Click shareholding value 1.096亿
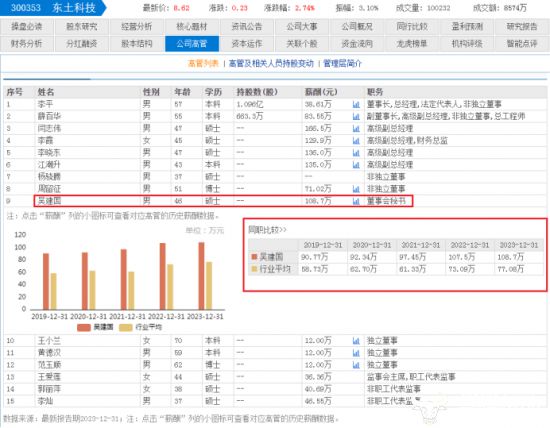 tap(249, 104)
